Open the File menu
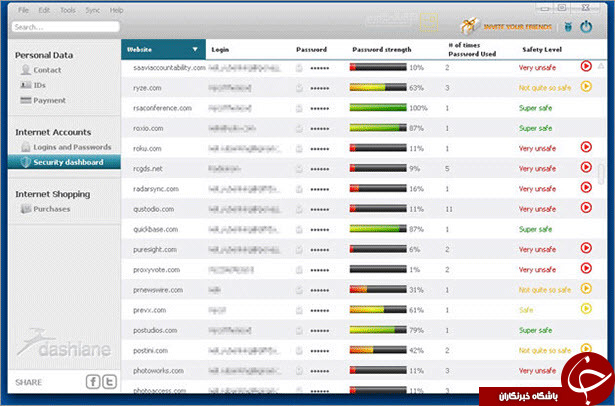 coord(23,10)
